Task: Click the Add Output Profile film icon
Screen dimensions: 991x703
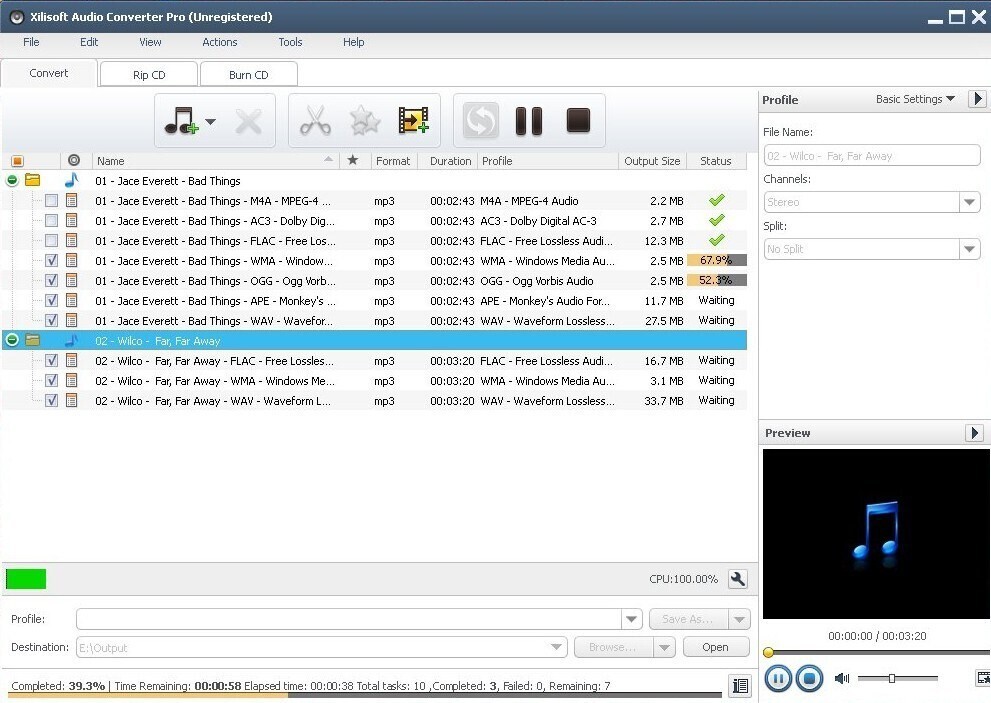Action: coord(414,121)
